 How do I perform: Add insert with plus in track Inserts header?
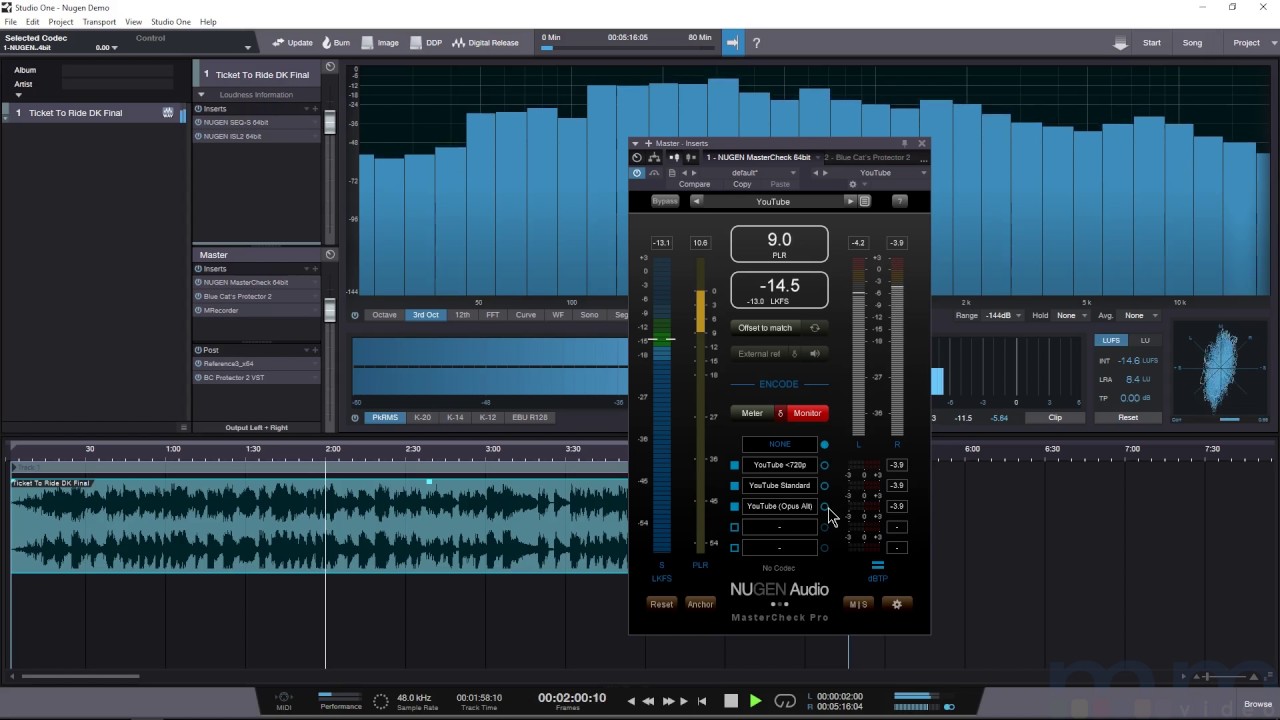(x=315, y=109)
